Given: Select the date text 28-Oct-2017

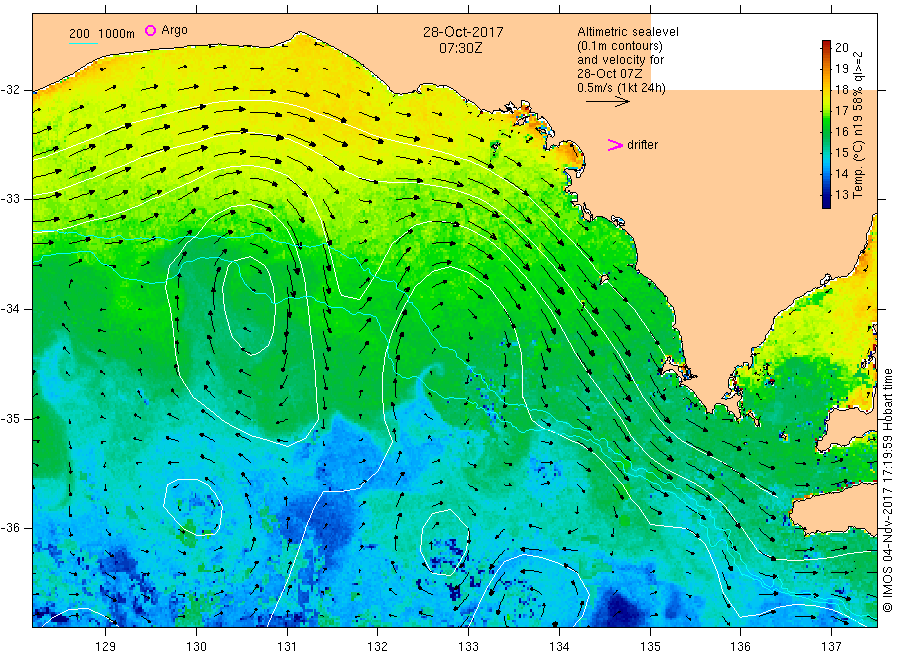Looking at the screenshot, I should tap(463, 32).
